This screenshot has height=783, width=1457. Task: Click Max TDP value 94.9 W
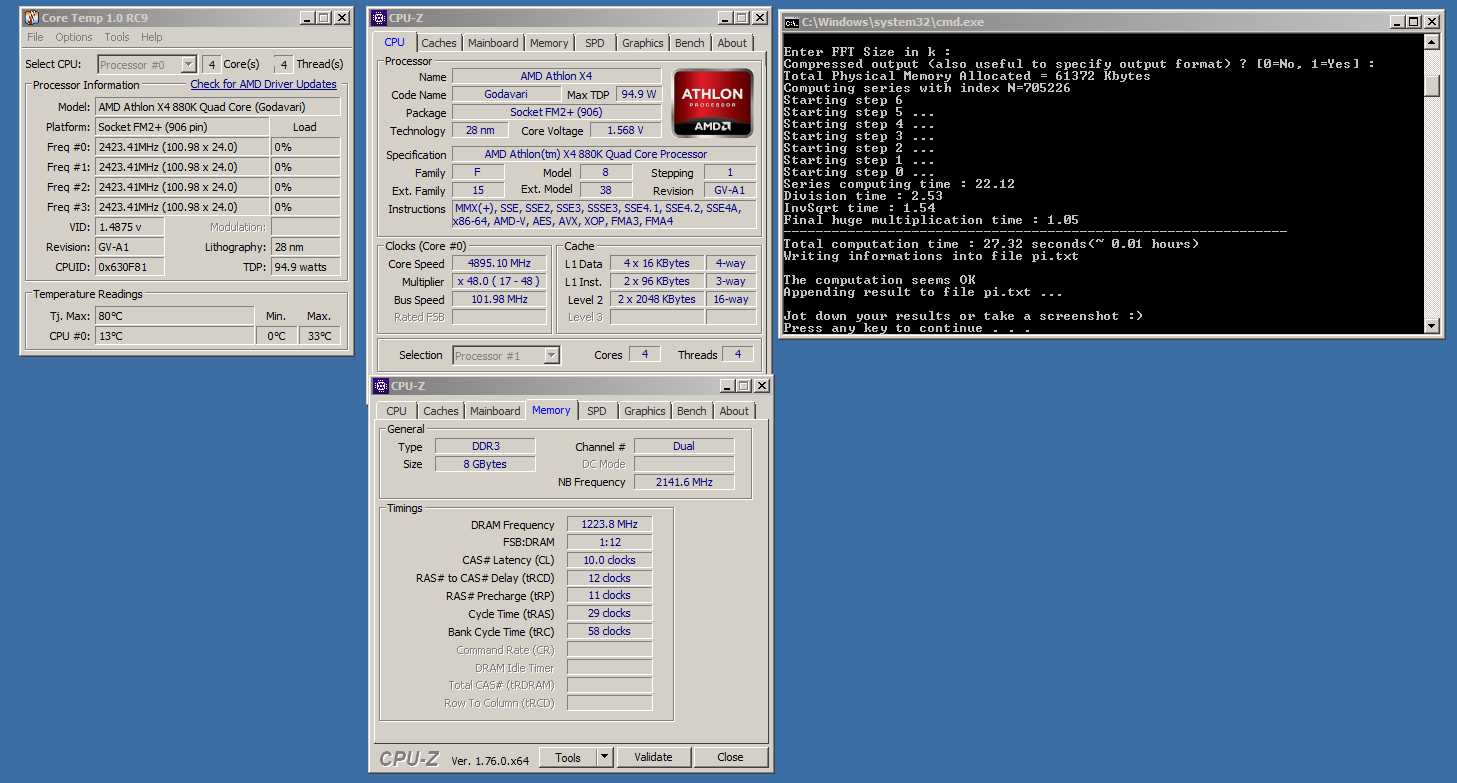pyautogui.click(x=638, y=94)
